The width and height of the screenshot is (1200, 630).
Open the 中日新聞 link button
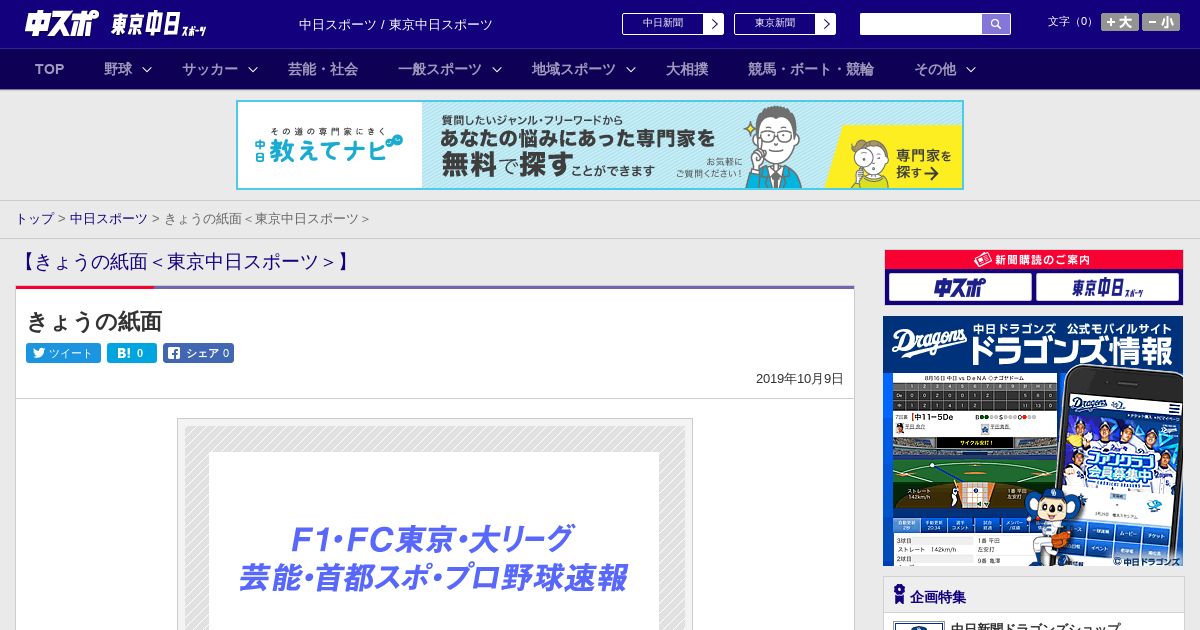coord(662,24)
